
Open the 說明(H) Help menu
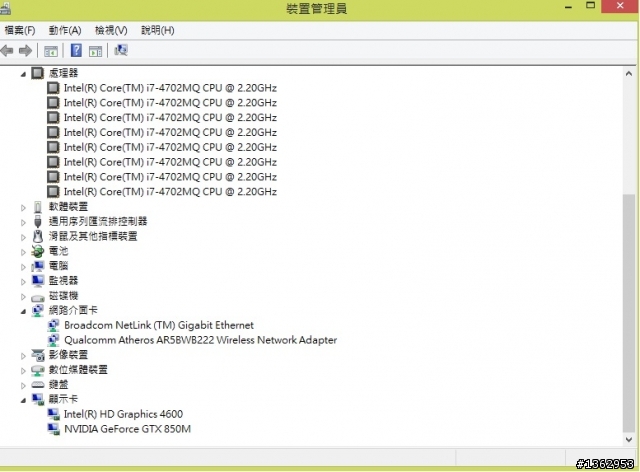[158, 30]
